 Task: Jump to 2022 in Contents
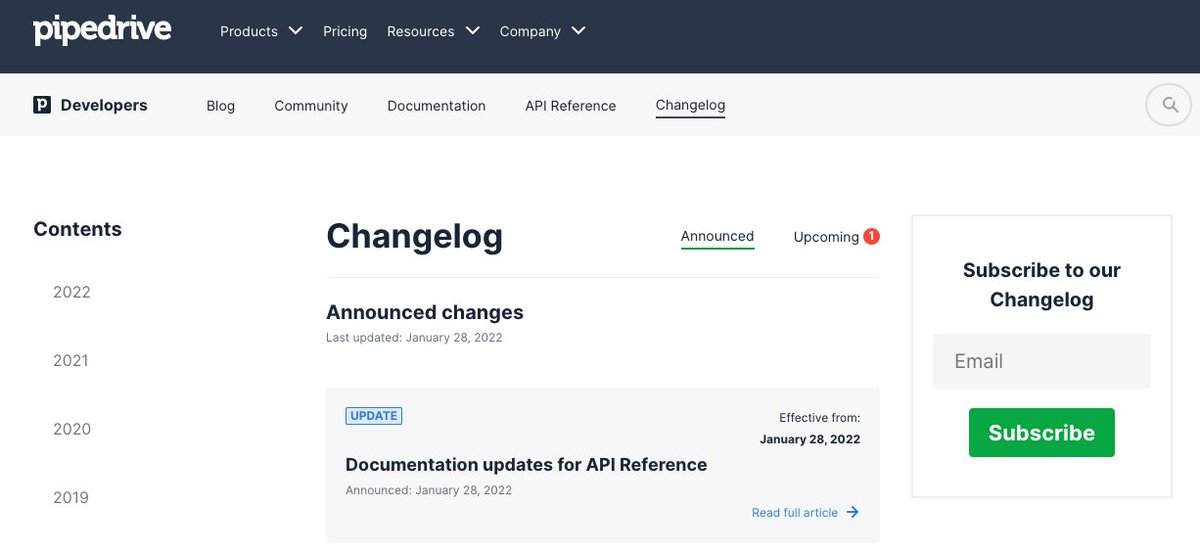pyautogui.click(x=72, y=292)
